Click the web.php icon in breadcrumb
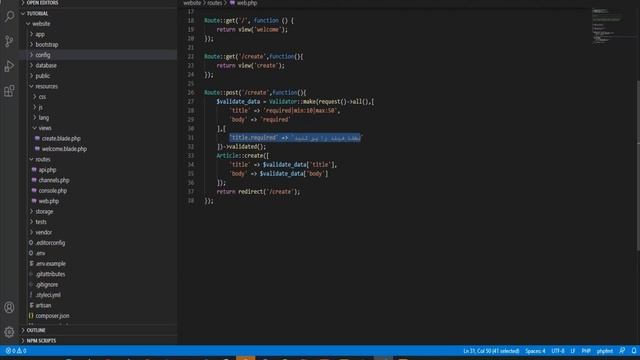Viewport: 640px width, 360px height. [232, 3]
